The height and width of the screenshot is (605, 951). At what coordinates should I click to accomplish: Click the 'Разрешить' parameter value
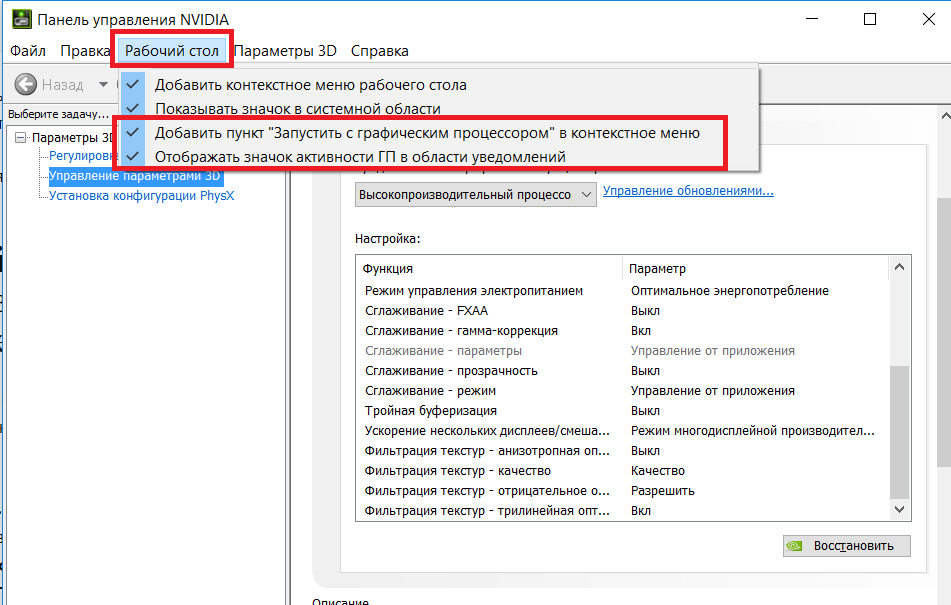(x=662, y=490)
